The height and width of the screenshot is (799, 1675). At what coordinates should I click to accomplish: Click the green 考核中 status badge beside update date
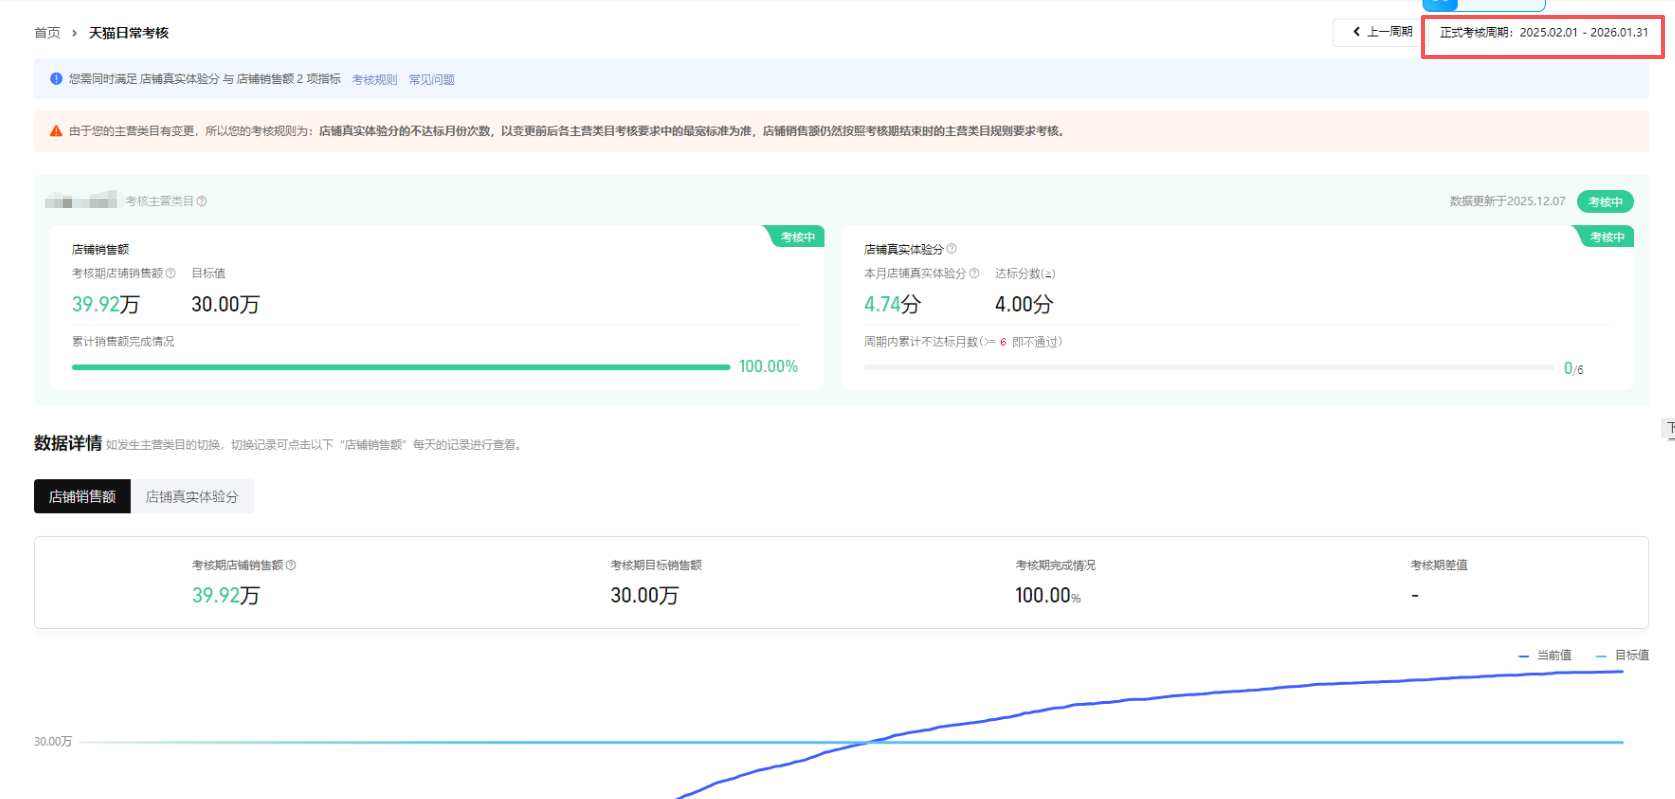point(1605,202)
